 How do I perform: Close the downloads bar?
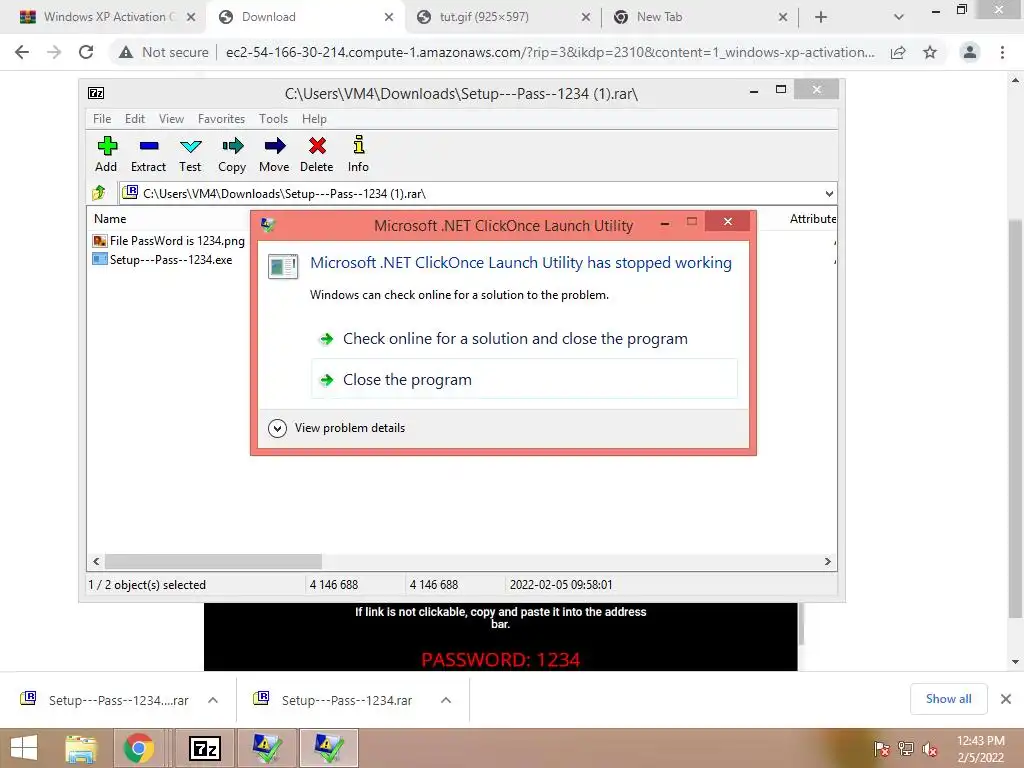[1006, 699]
